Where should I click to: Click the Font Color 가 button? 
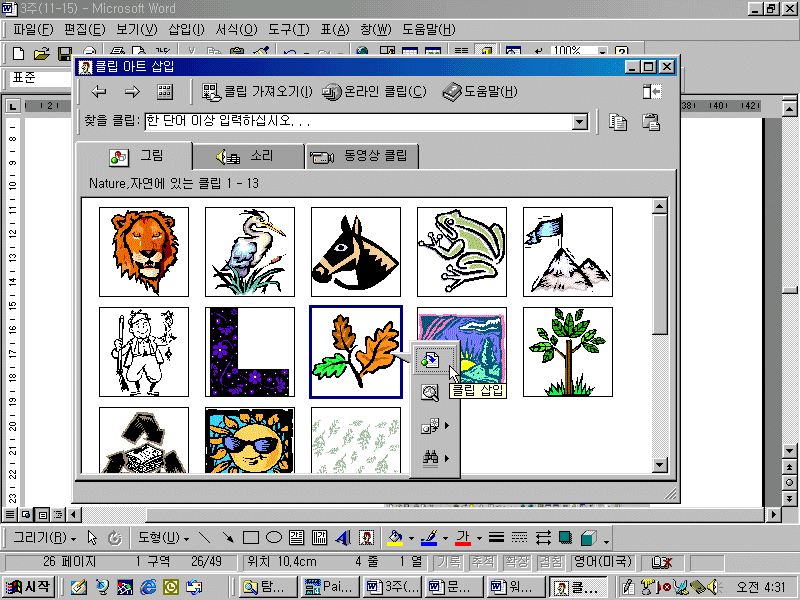[463, 538]
